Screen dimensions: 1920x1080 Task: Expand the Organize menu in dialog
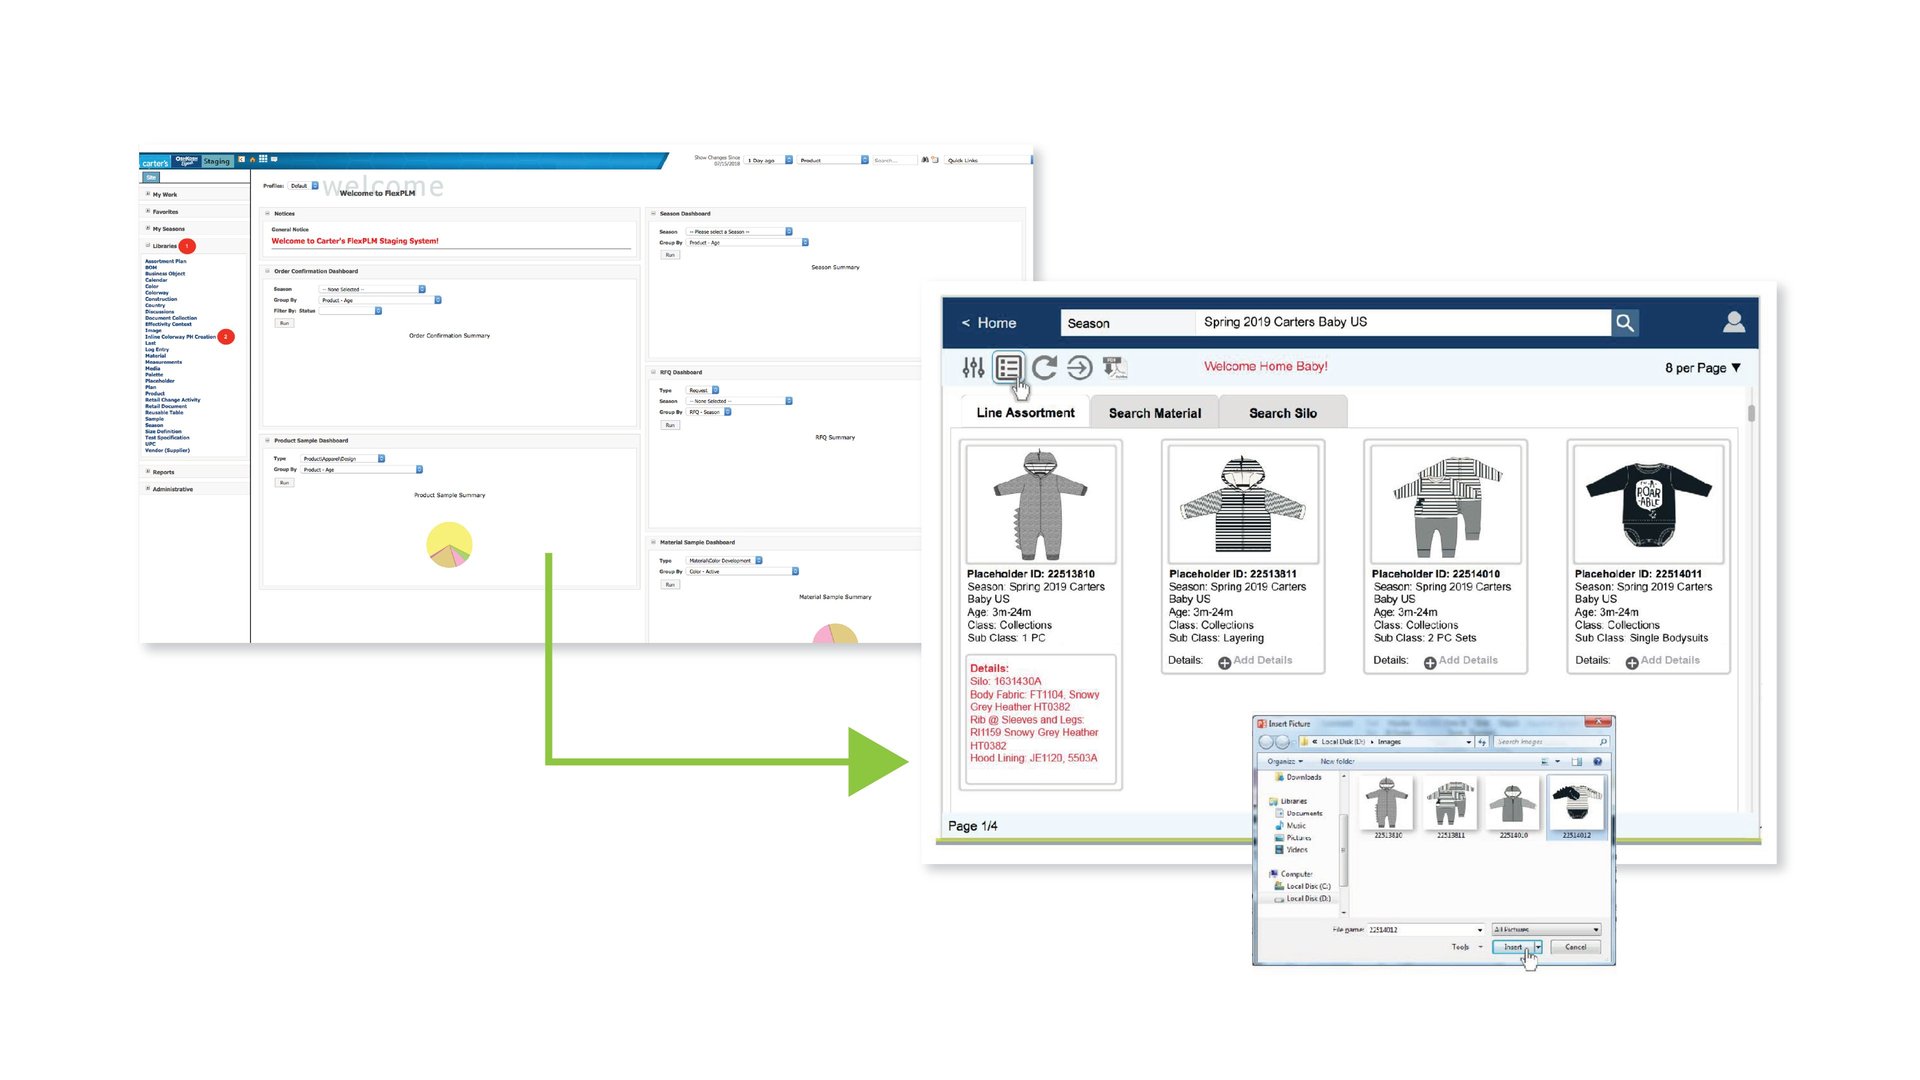[x=1285, y=762]
